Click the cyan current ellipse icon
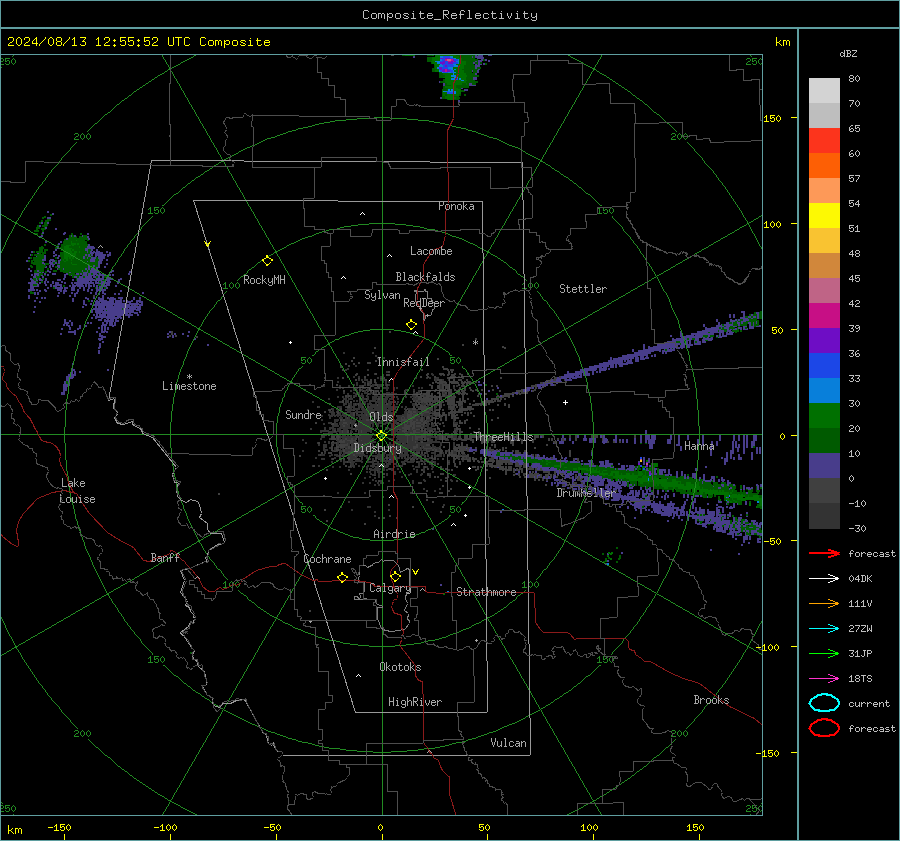This screenshot has width=900, height=841. (x=824, y=703)
